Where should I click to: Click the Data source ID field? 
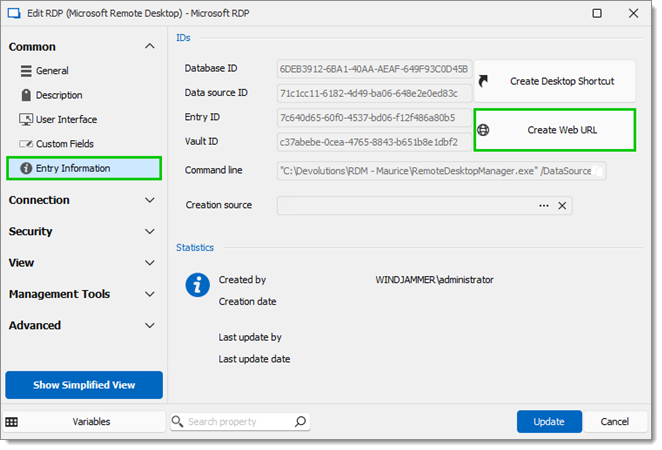click(x=374, y=93)
